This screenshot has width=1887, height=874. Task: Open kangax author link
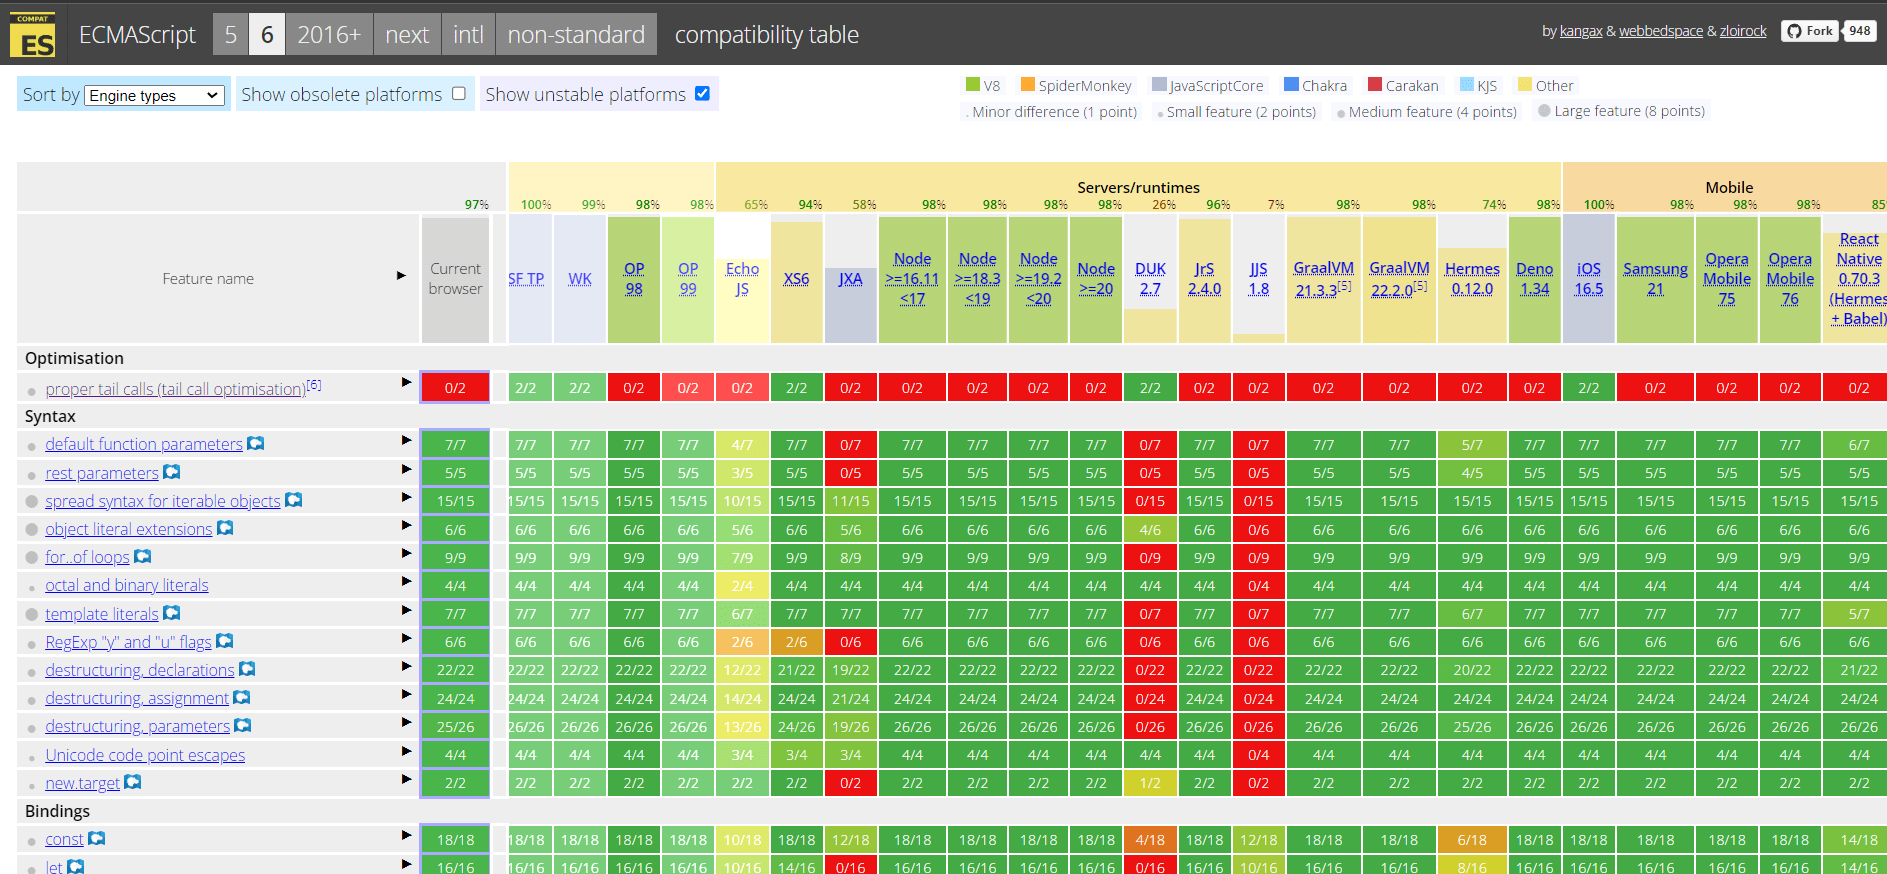click(x=1581, y=31)
